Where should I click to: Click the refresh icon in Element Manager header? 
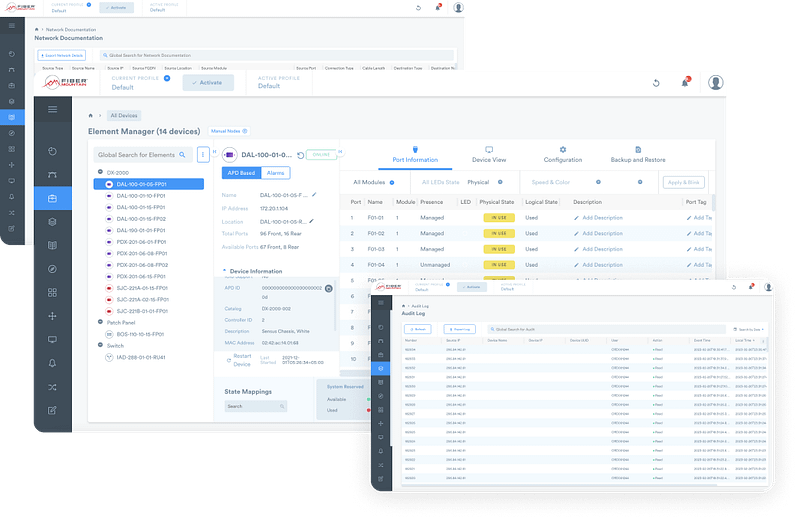point(656,83)
